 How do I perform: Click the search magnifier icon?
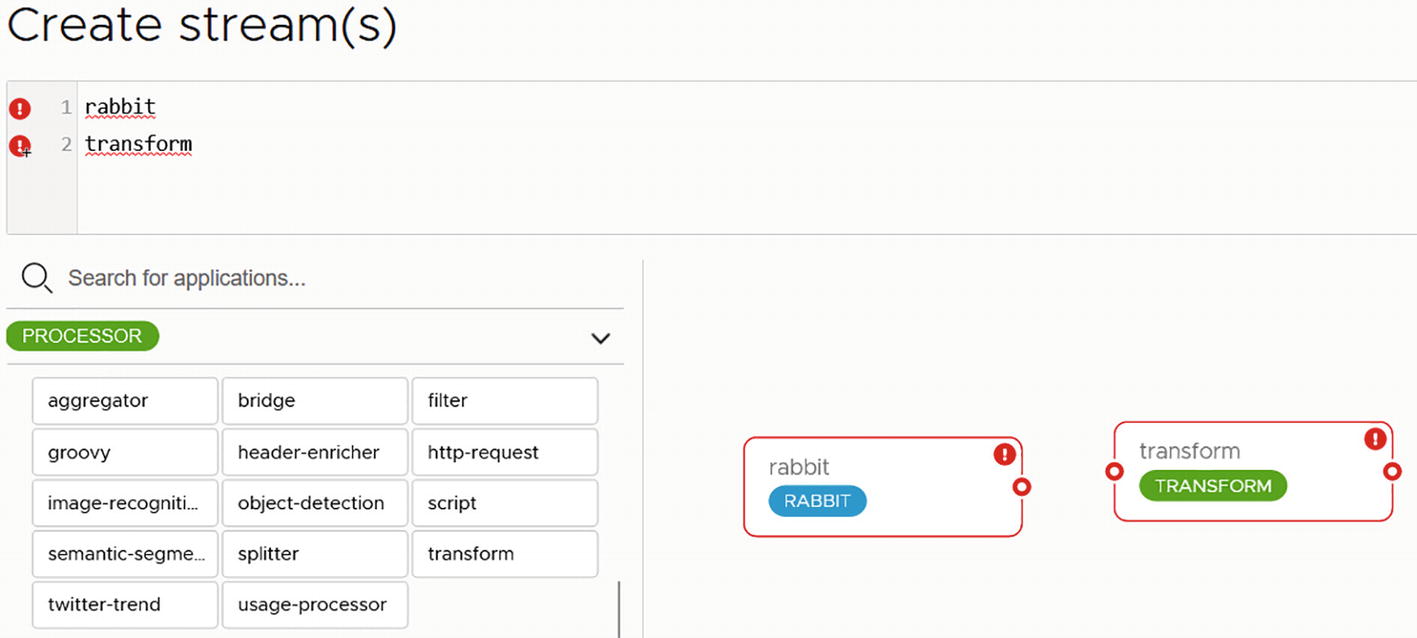click(x=36, y=278)
